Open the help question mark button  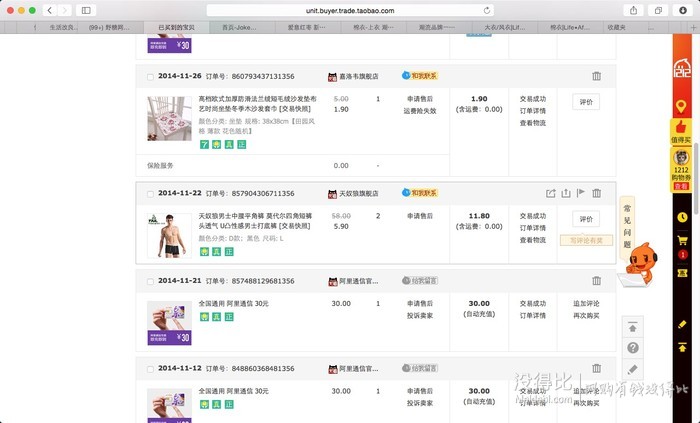click(x=633, y=348)
